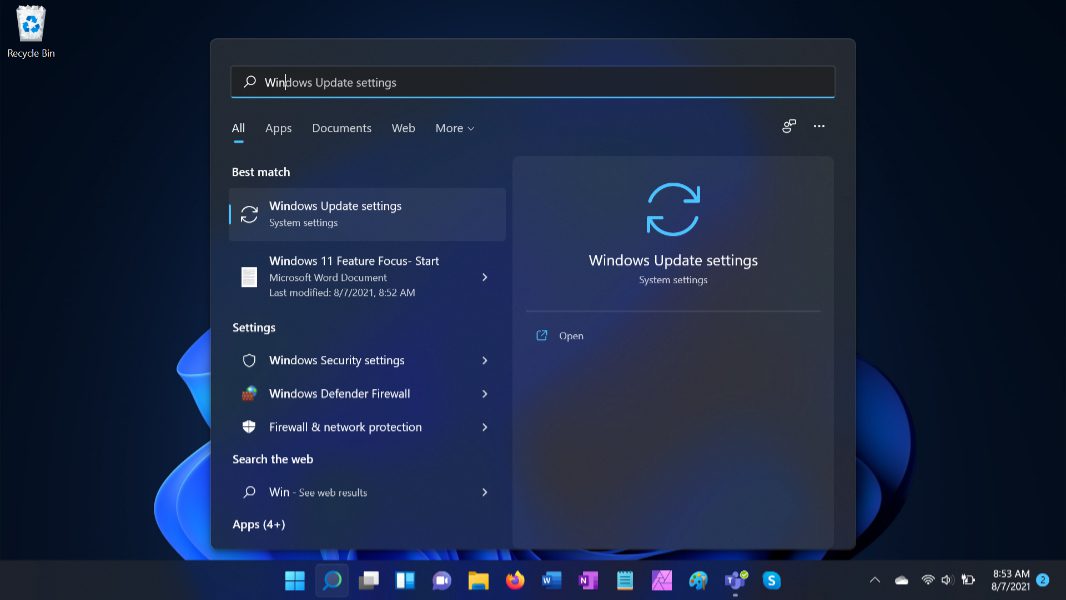Switch to the Documents search tab
Viewport: 1066px width, 600px height.
[x=341, y=128]
